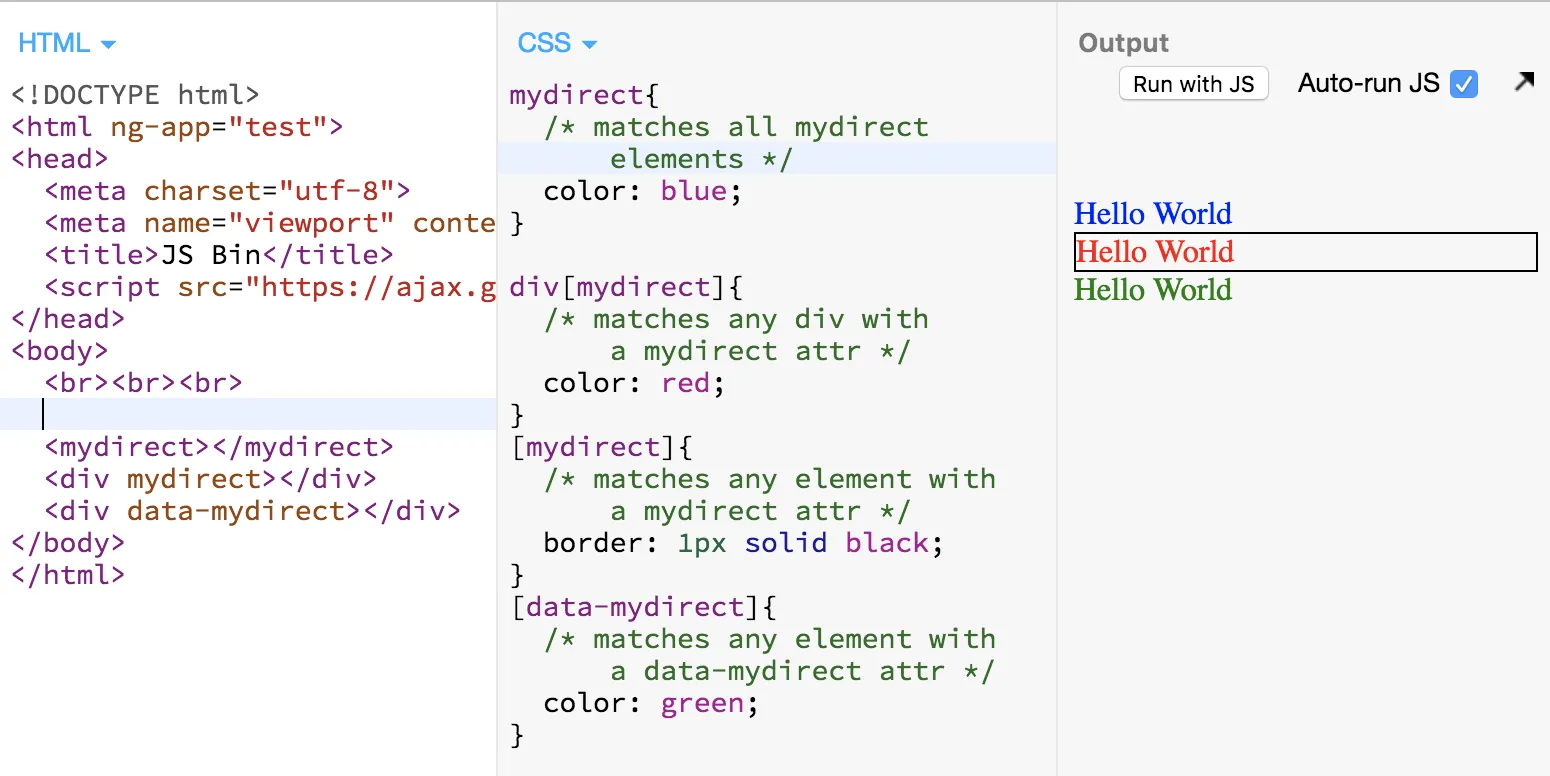The height and width of the screenshot is (776, 1550).
Task: Open the CSS panel dropdown
Action: (557, 44)
